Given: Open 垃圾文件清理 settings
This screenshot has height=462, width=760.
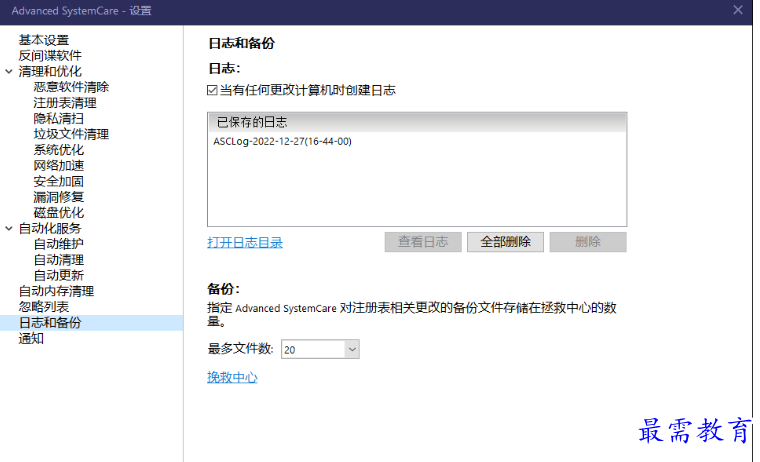Looking at the screenshot, I should coord(71,134).
